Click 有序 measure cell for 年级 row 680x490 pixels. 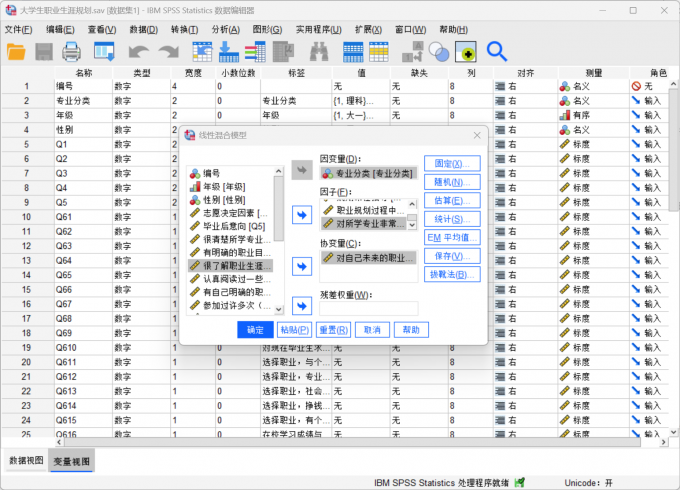[x=594, y=115]
